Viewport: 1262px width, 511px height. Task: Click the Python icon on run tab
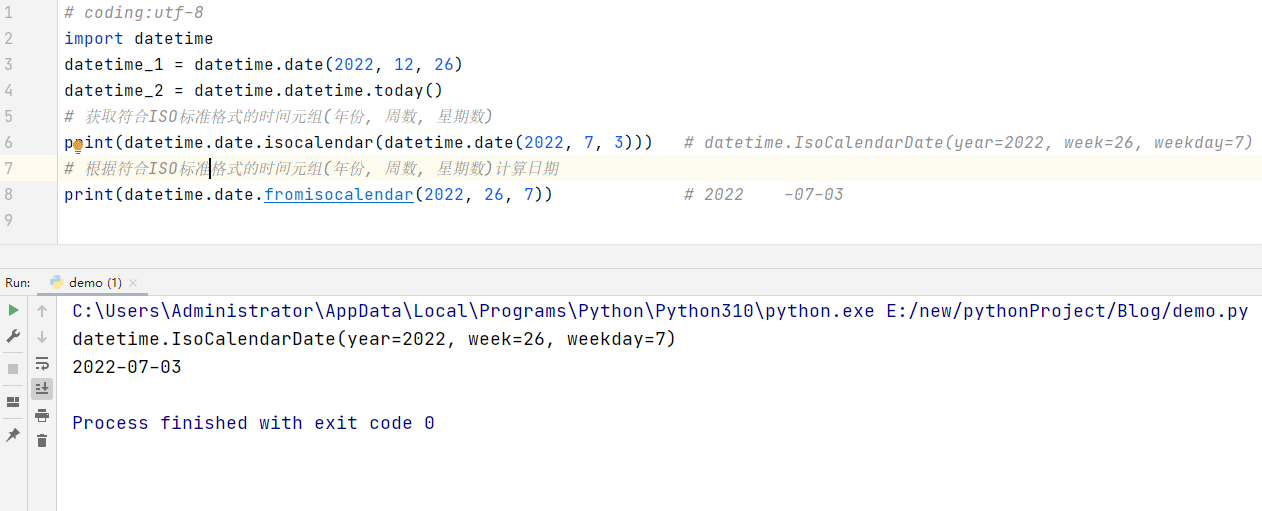[x=56, y=283]
